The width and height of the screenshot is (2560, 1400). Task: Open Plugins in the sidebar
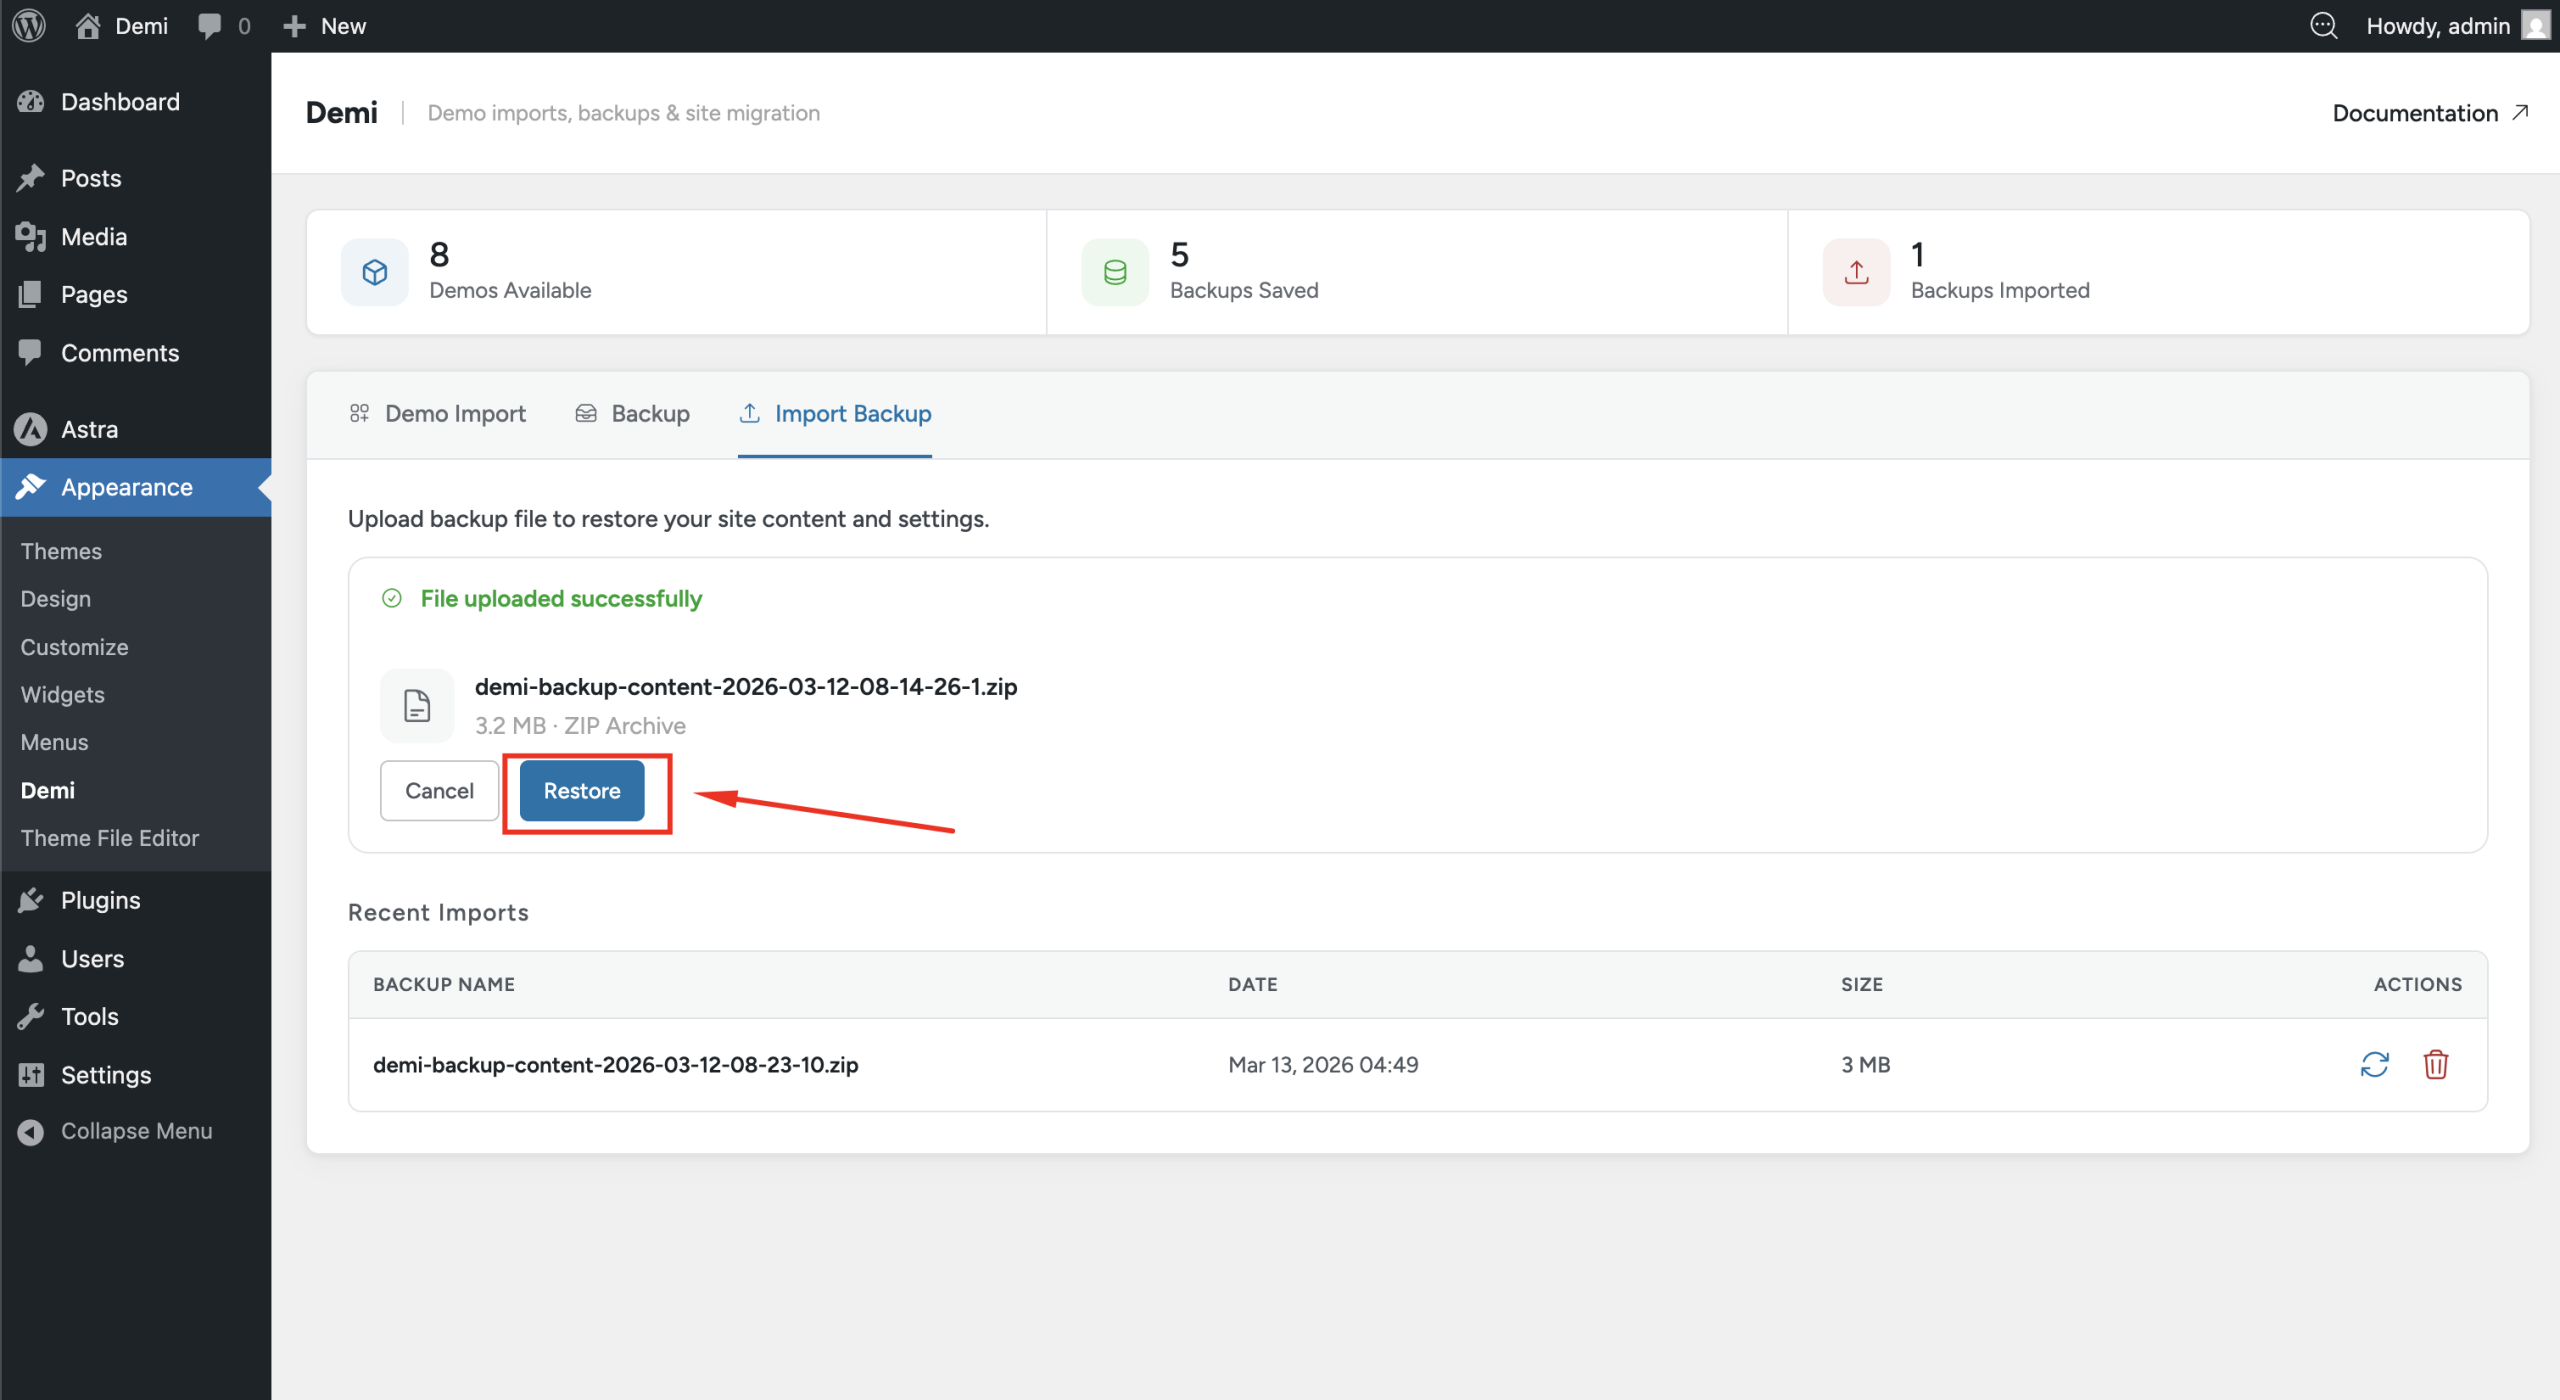pyautogui.click(x=100, y=900)
